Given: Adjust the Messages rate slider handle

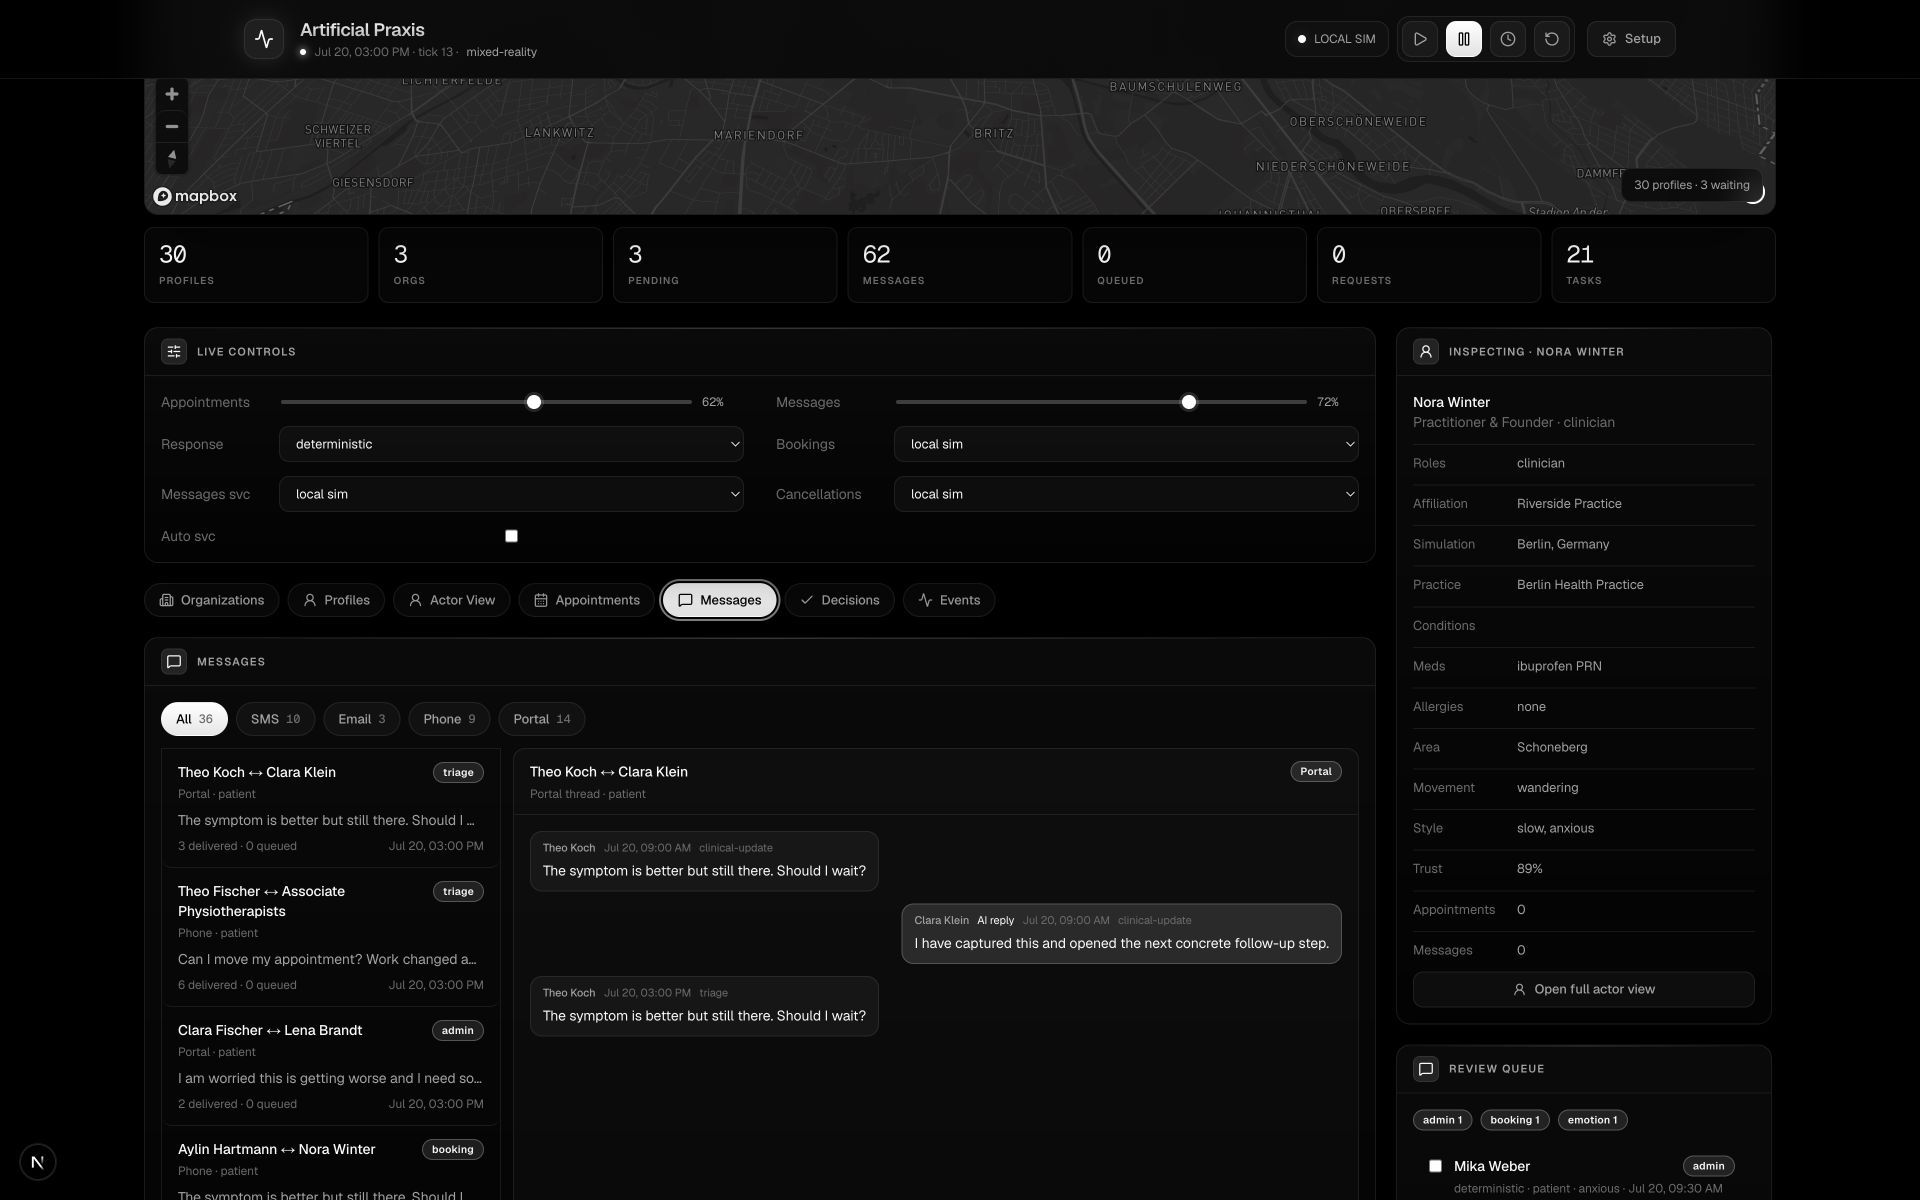Looking at the screenshot, I should 1189,402.
